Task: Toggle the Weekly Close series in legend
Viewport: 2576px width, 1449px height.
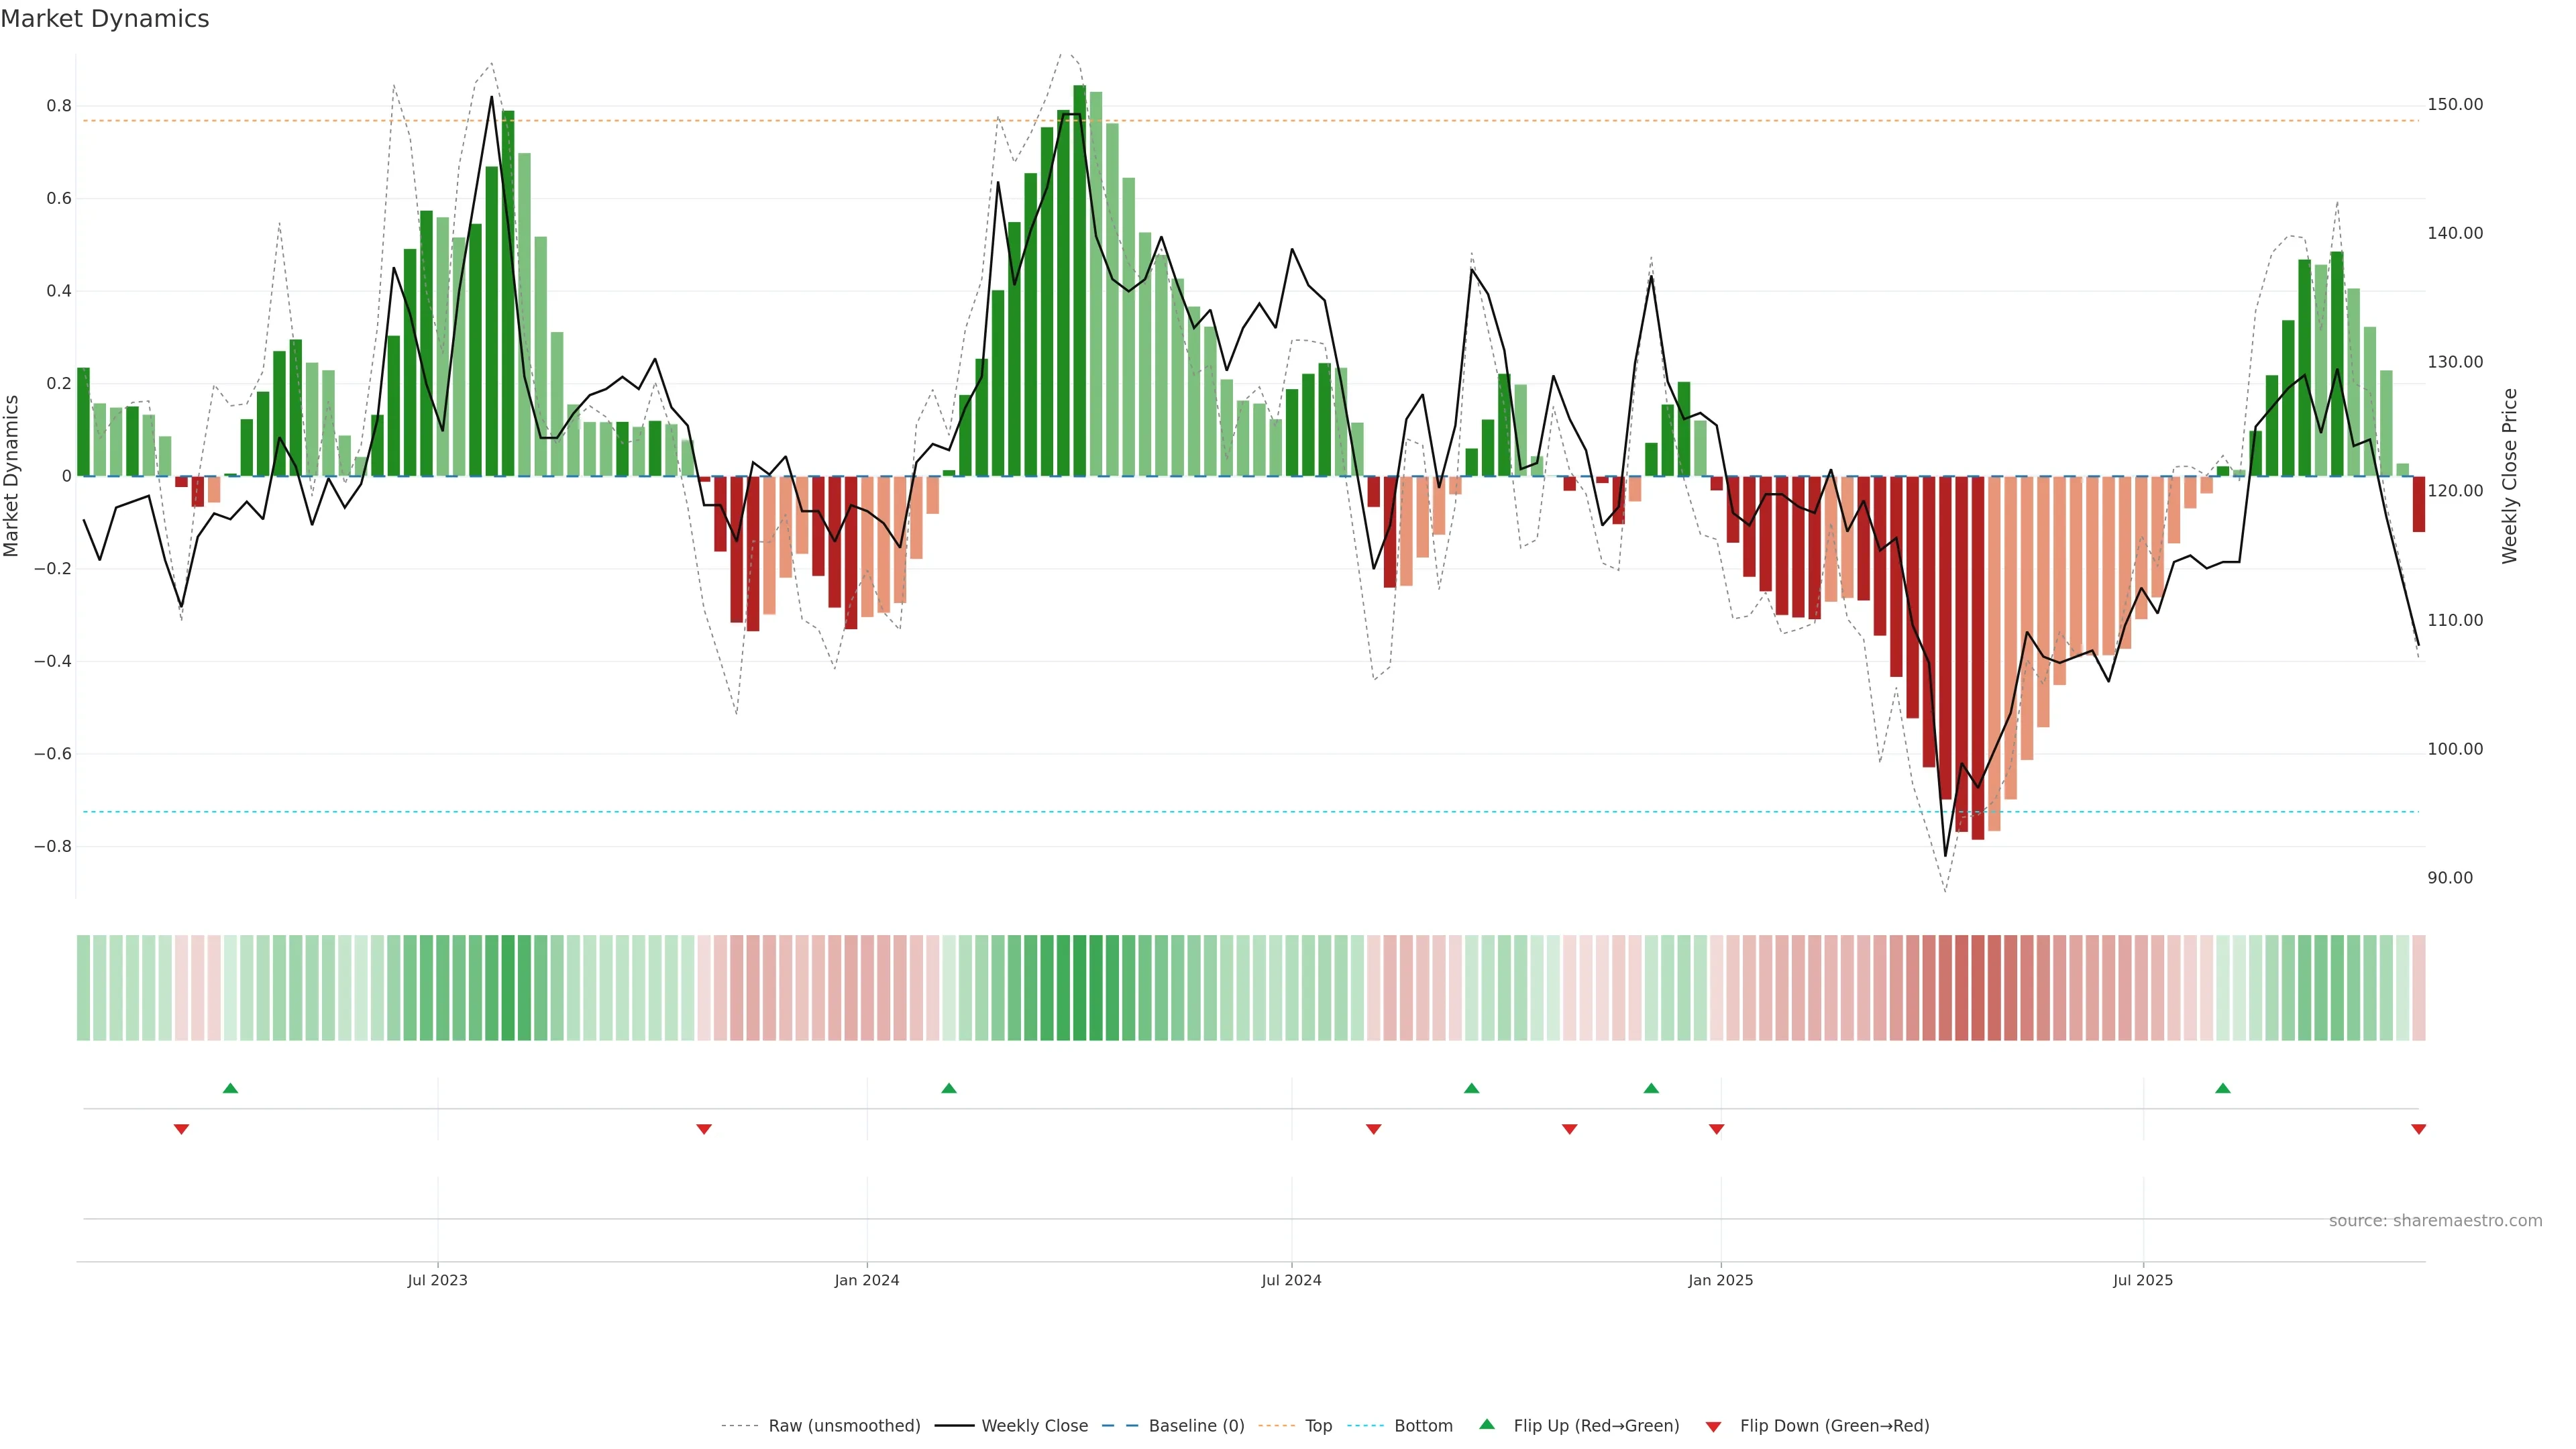Action: tap(1034, 1426)
